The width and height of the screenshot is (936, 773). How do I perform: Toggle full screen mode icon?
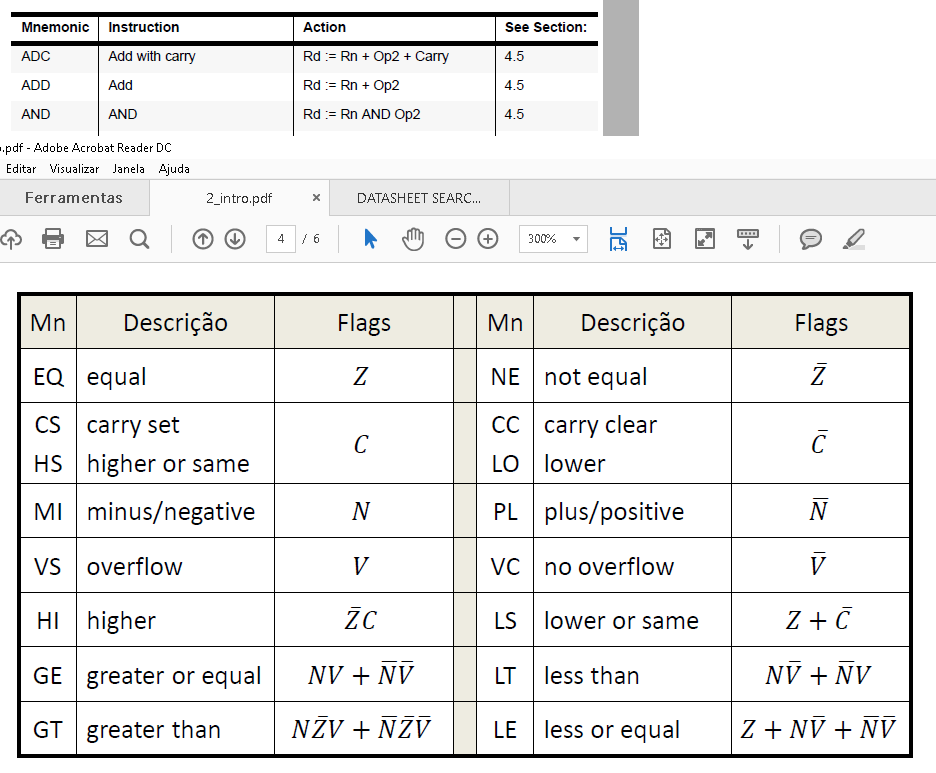[x=705, y=239]
